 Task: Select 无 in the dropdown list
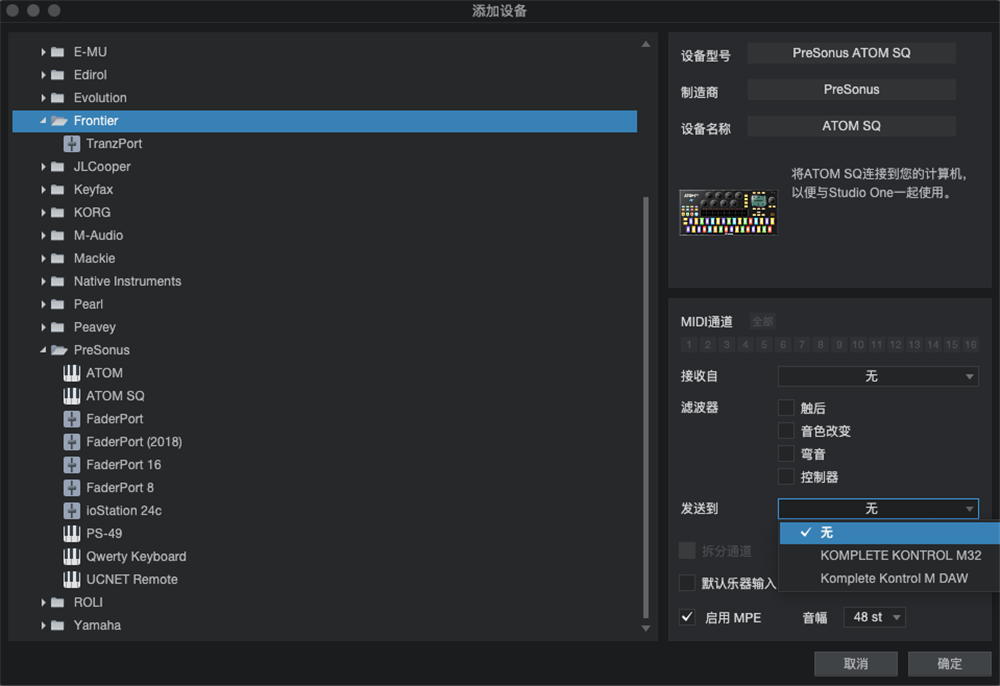(x=889, y=532)
